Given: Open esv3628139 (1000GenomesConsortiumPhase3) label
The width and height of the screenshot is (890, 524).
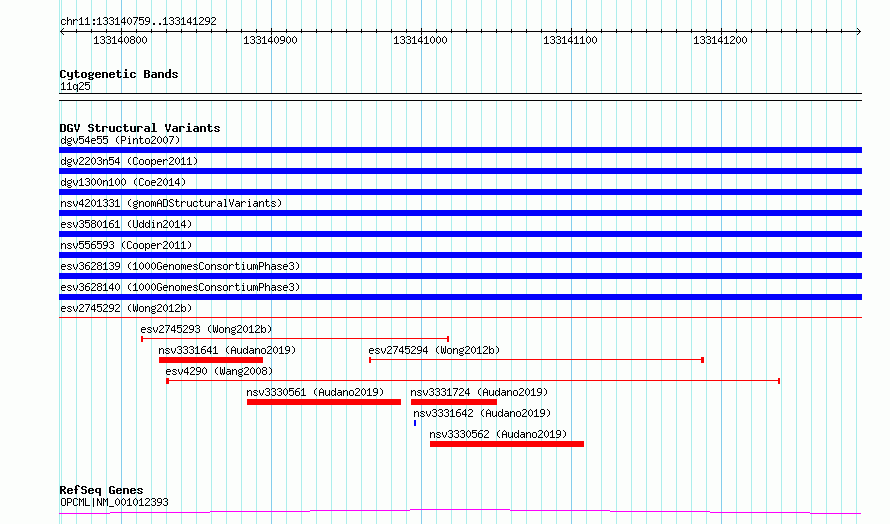Looking at the screenshot, I should 180,266.
